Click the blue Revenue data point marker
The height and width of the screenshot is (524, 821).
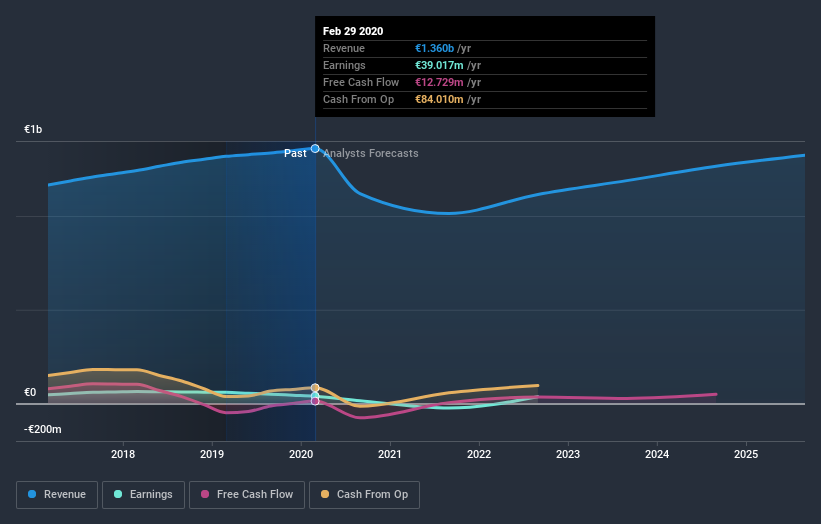tap(315, 149)
